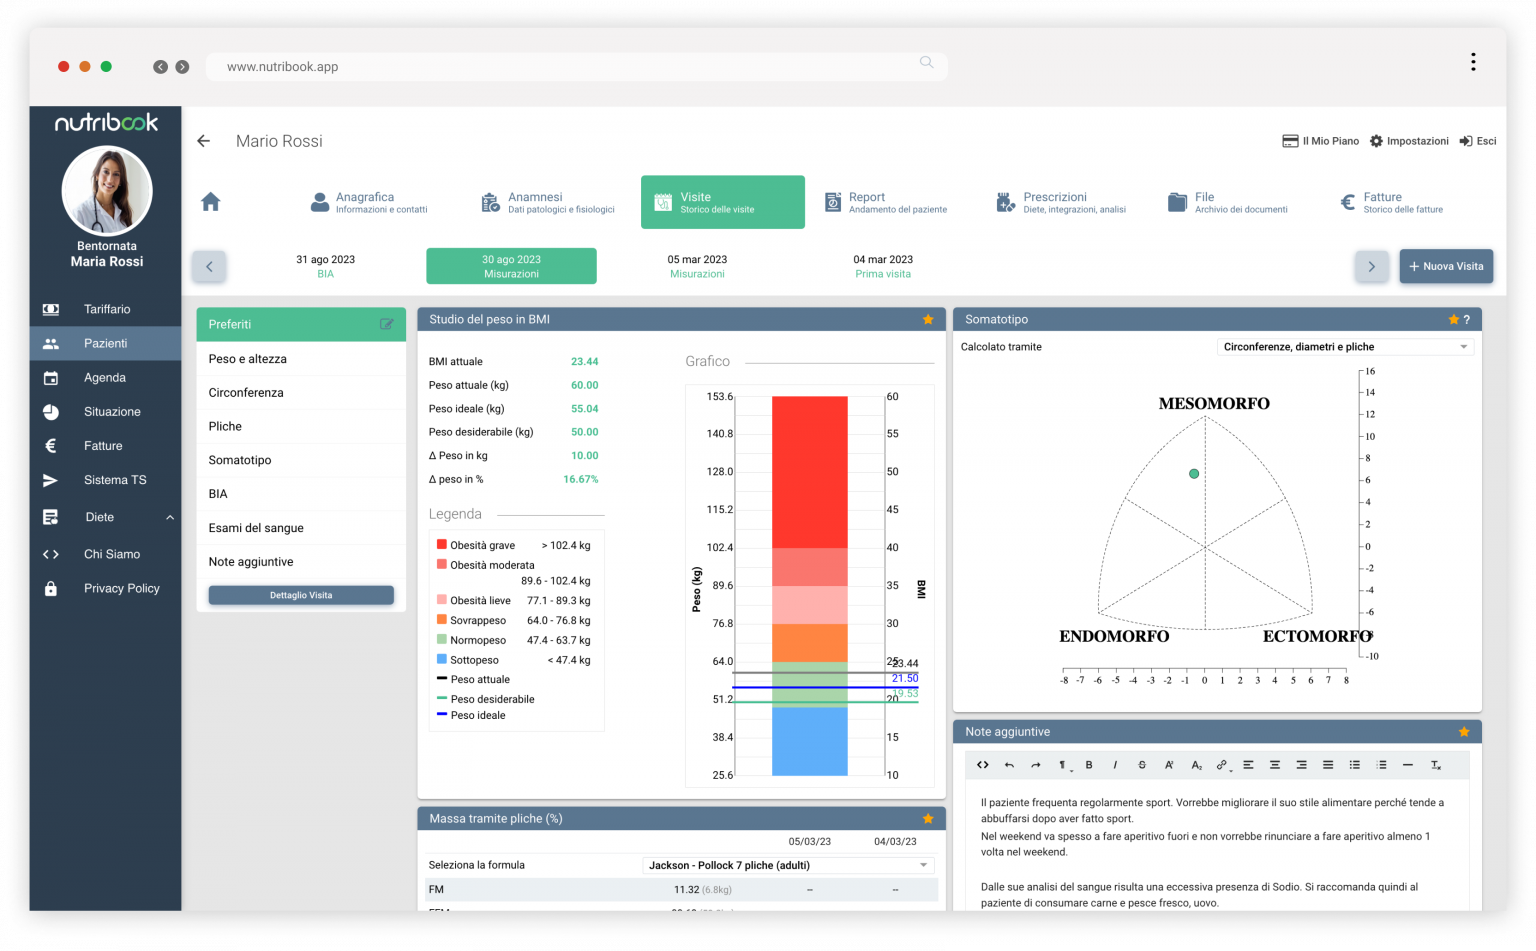Click the edit icon in Preferiti header
The image size is (1536, 951).
point(386,324)
